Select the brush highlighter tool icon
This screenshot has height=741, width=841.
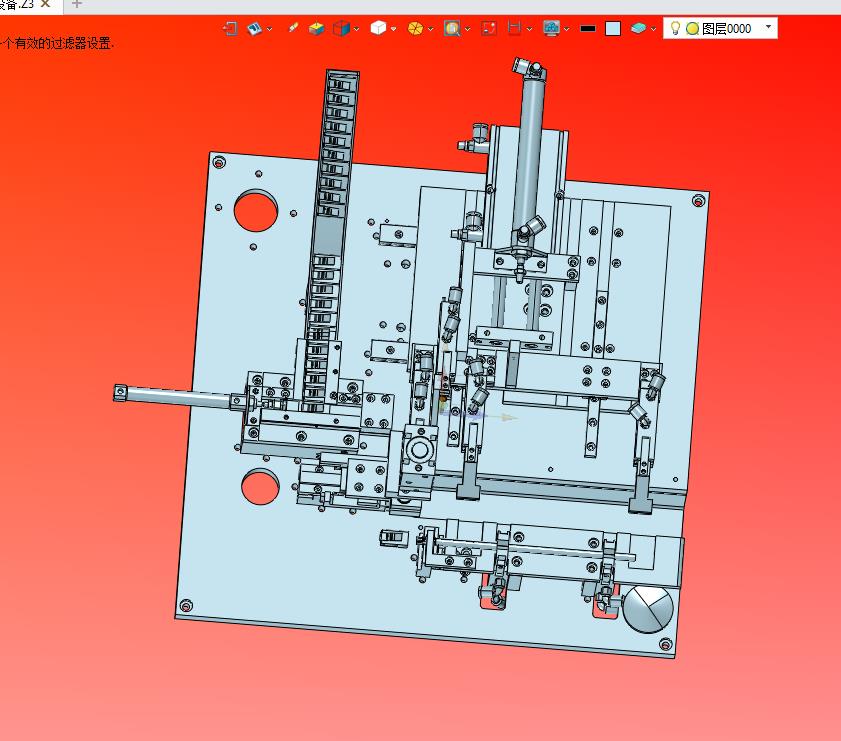[293, 27]
